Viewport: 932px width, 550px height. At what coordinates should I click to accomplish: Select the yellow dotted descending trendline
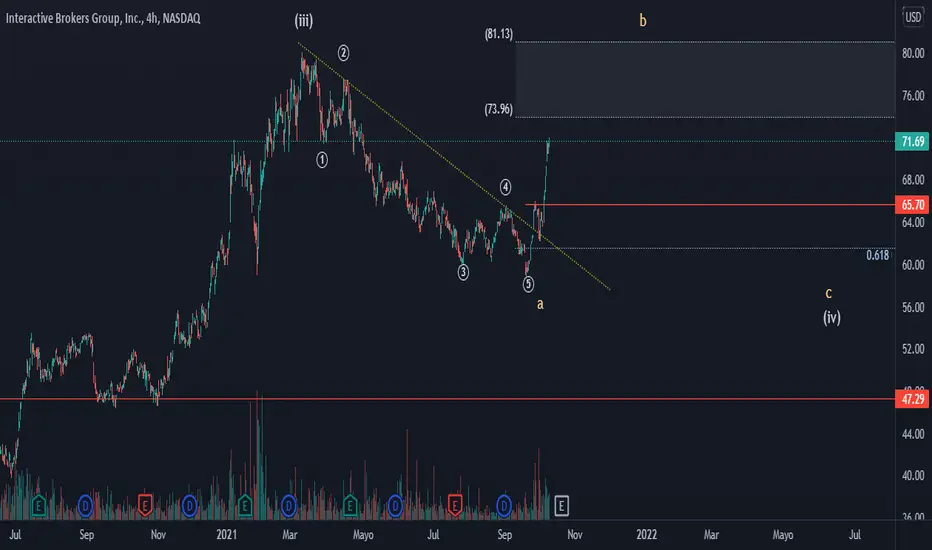click(454, 166)
